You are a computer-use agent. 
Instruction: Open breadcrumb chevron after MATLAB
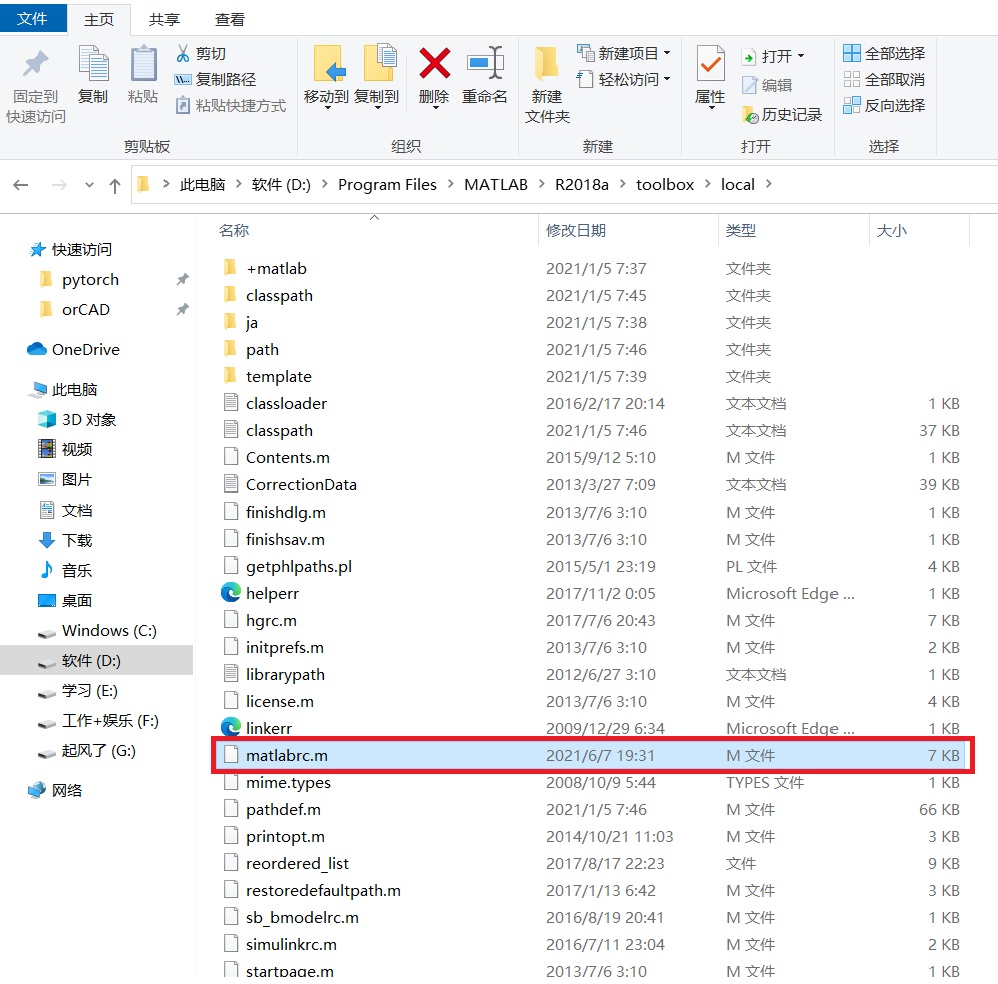pos(541,184)
